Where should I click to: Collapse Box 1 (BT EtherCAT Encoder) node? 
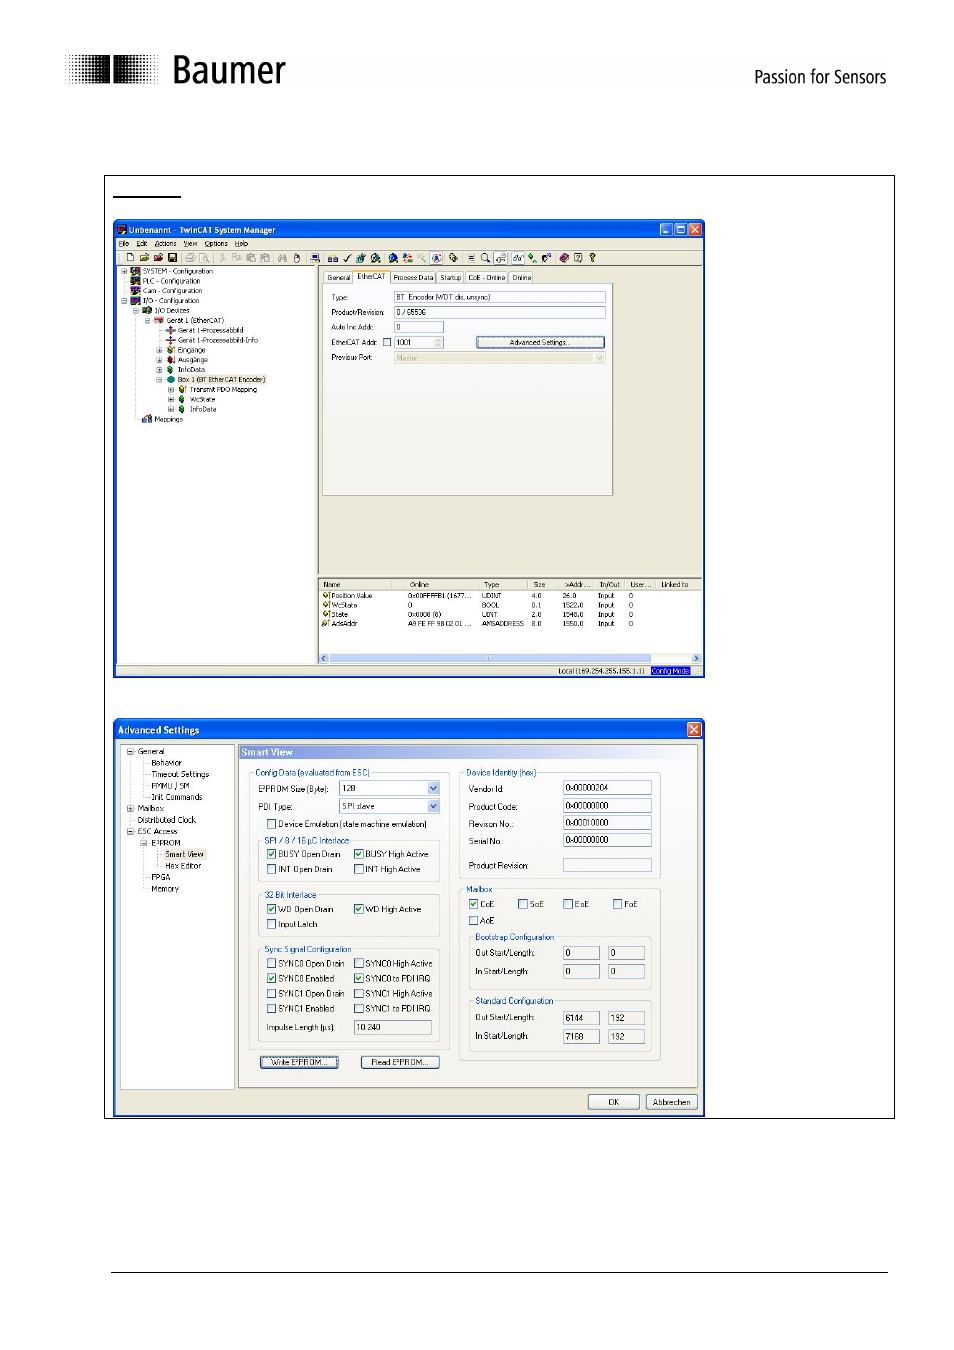click(x=159, y=379)
